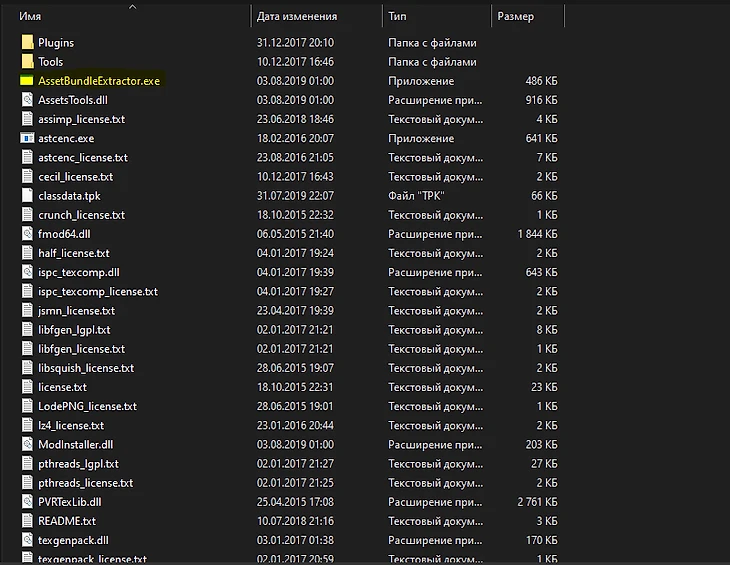The image size is (730, 565).
Task: Click the date 31.12.2017 20:10 for Plugins
Action: (x=295, y=42)
